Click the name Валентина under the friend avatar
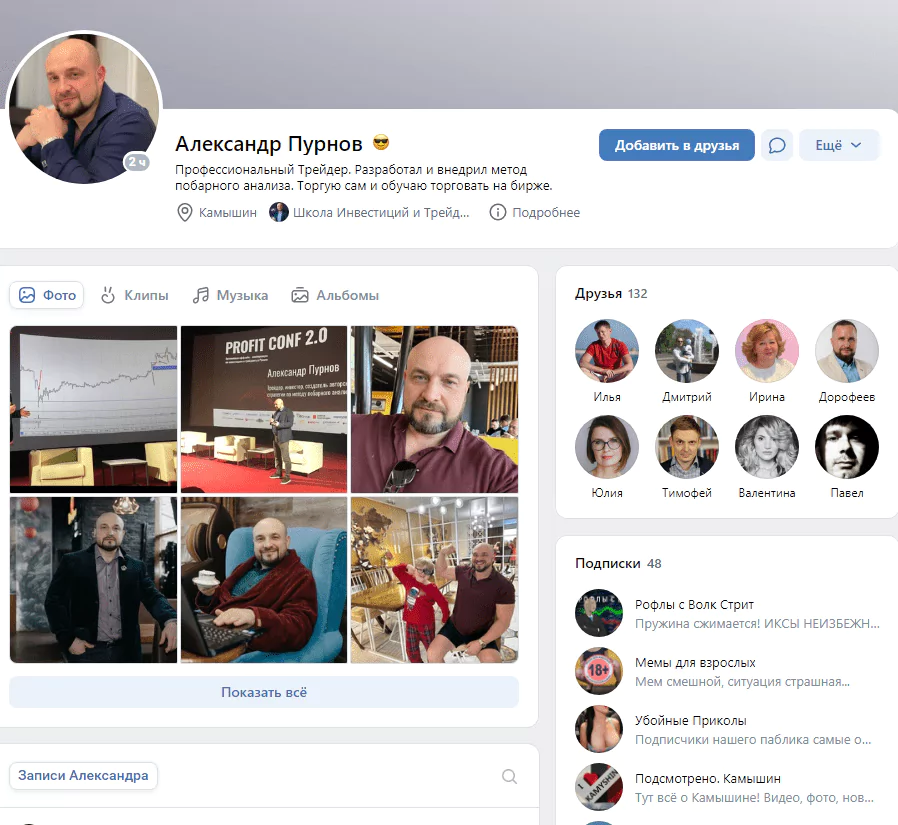The image size is (898, 825). pos(767,493)
